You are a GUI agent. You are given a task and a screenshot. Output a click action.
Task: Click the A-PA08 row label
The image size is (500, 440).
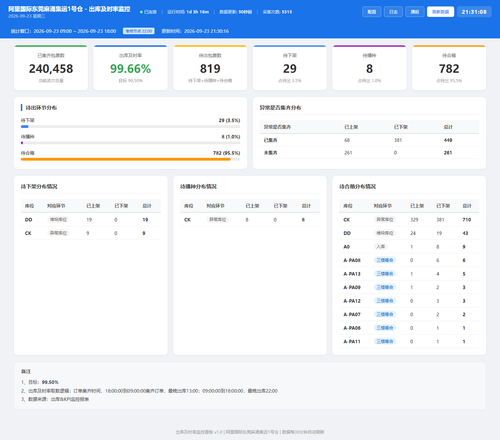(x=352, y=260)
